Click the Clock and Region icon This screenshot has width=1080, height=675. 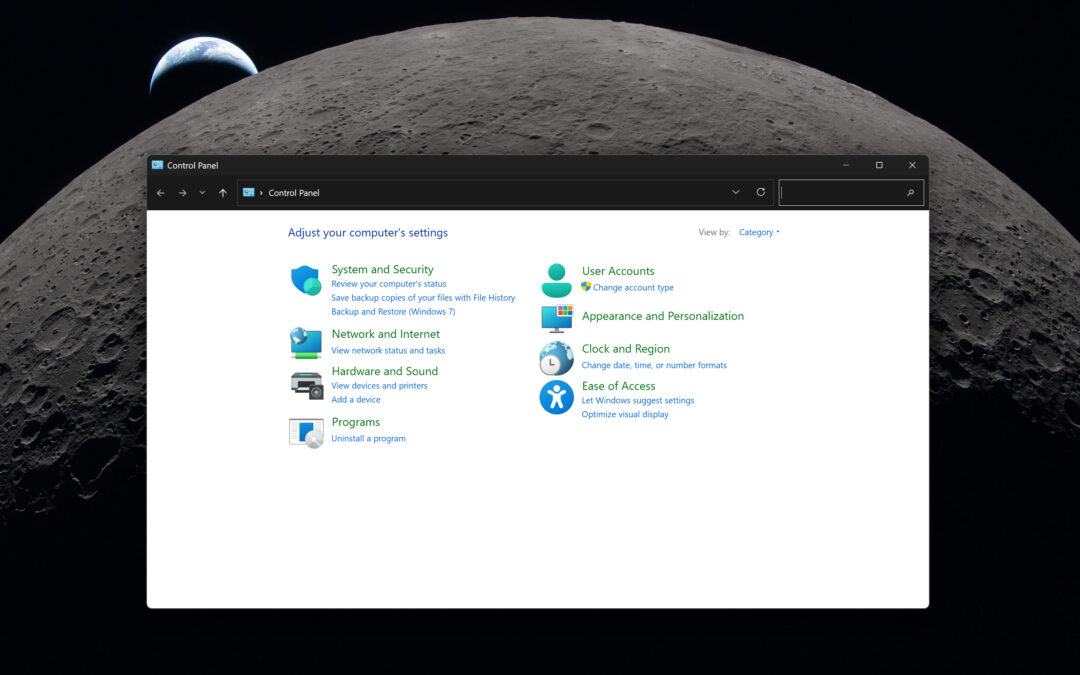[x=557, y=357]
